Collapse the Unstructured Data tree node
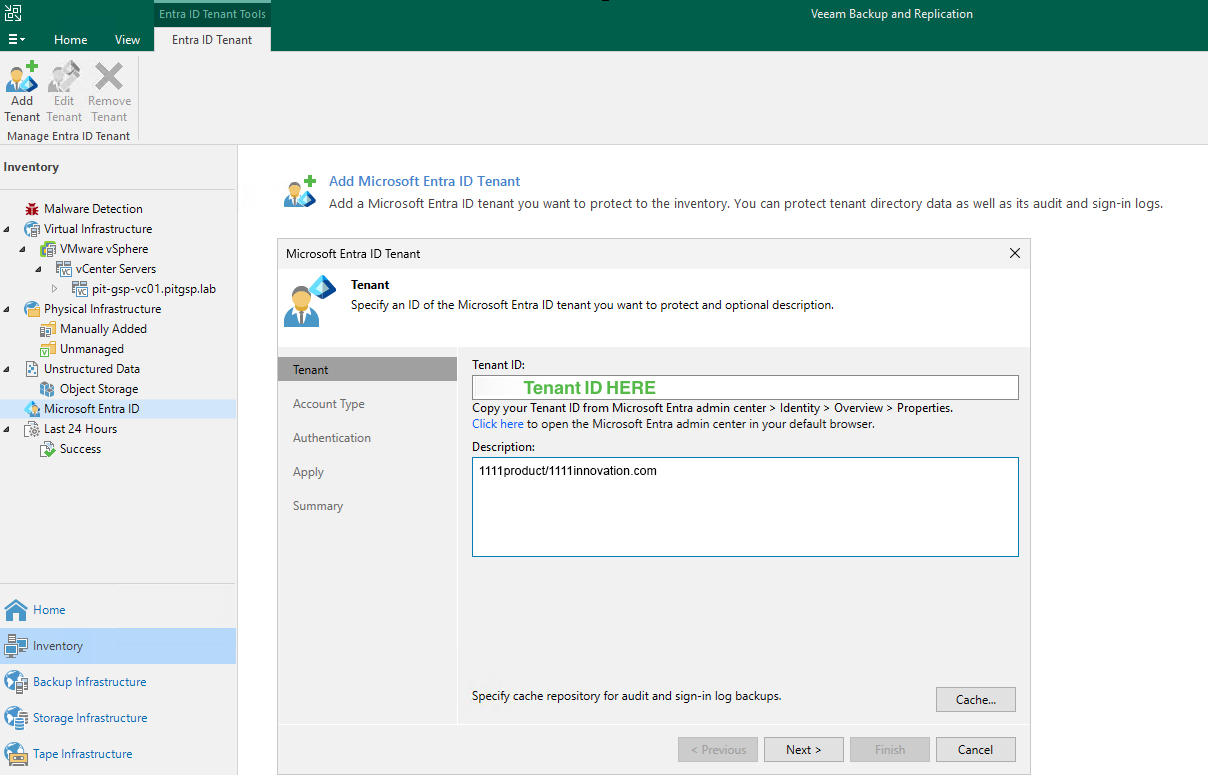 coord(8,369)
